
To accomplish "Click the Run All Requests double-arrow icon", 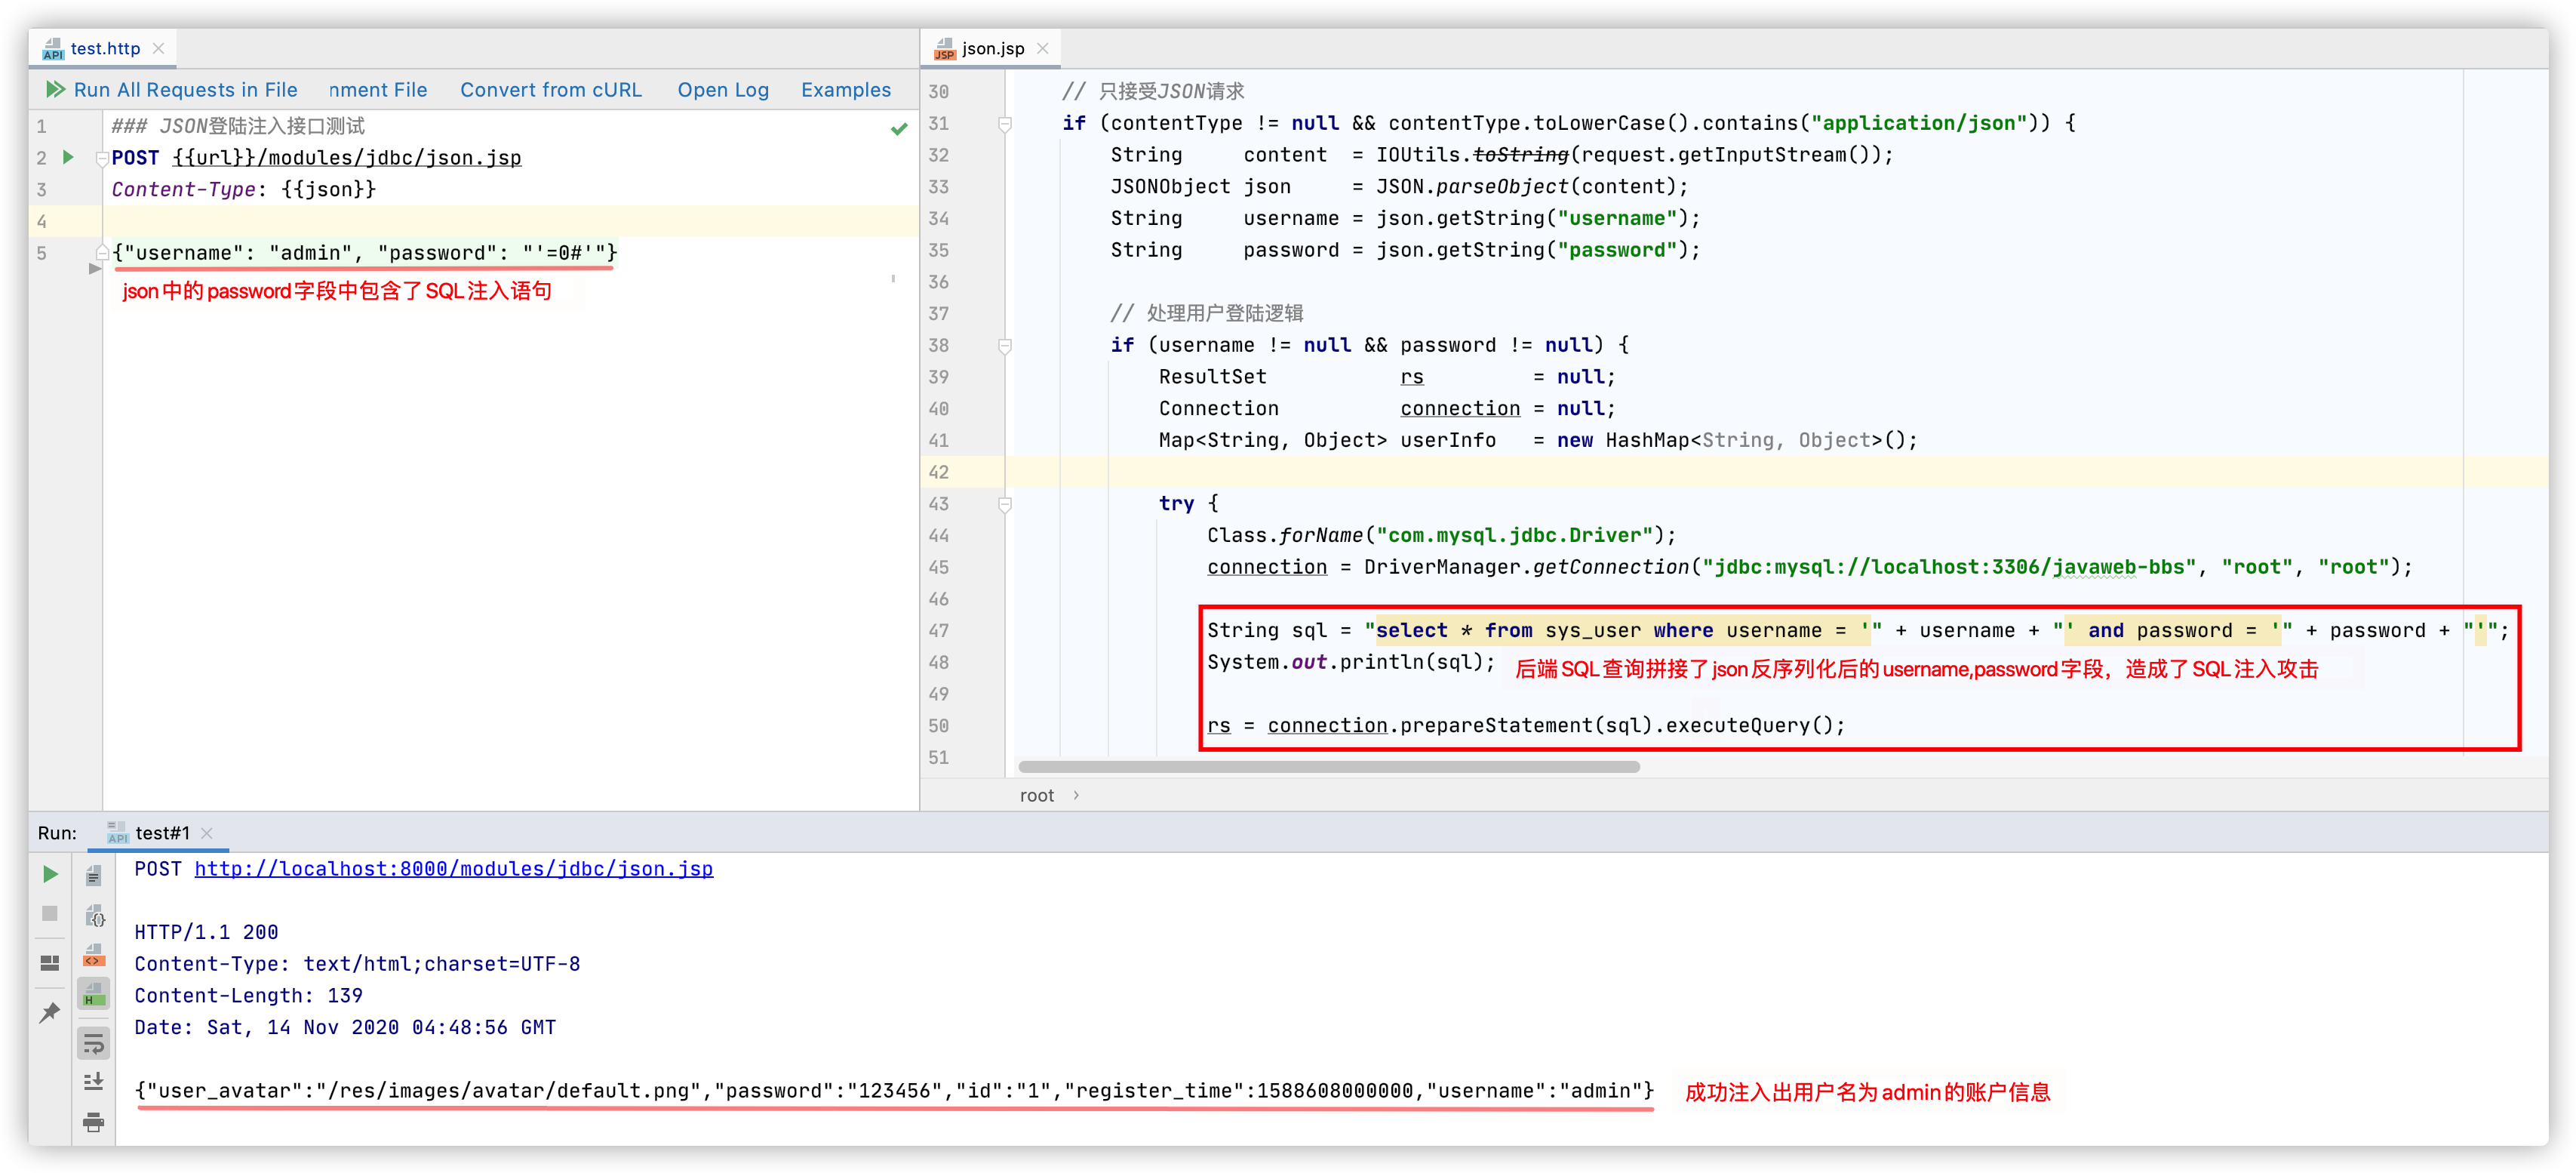I will coord(56,90).
